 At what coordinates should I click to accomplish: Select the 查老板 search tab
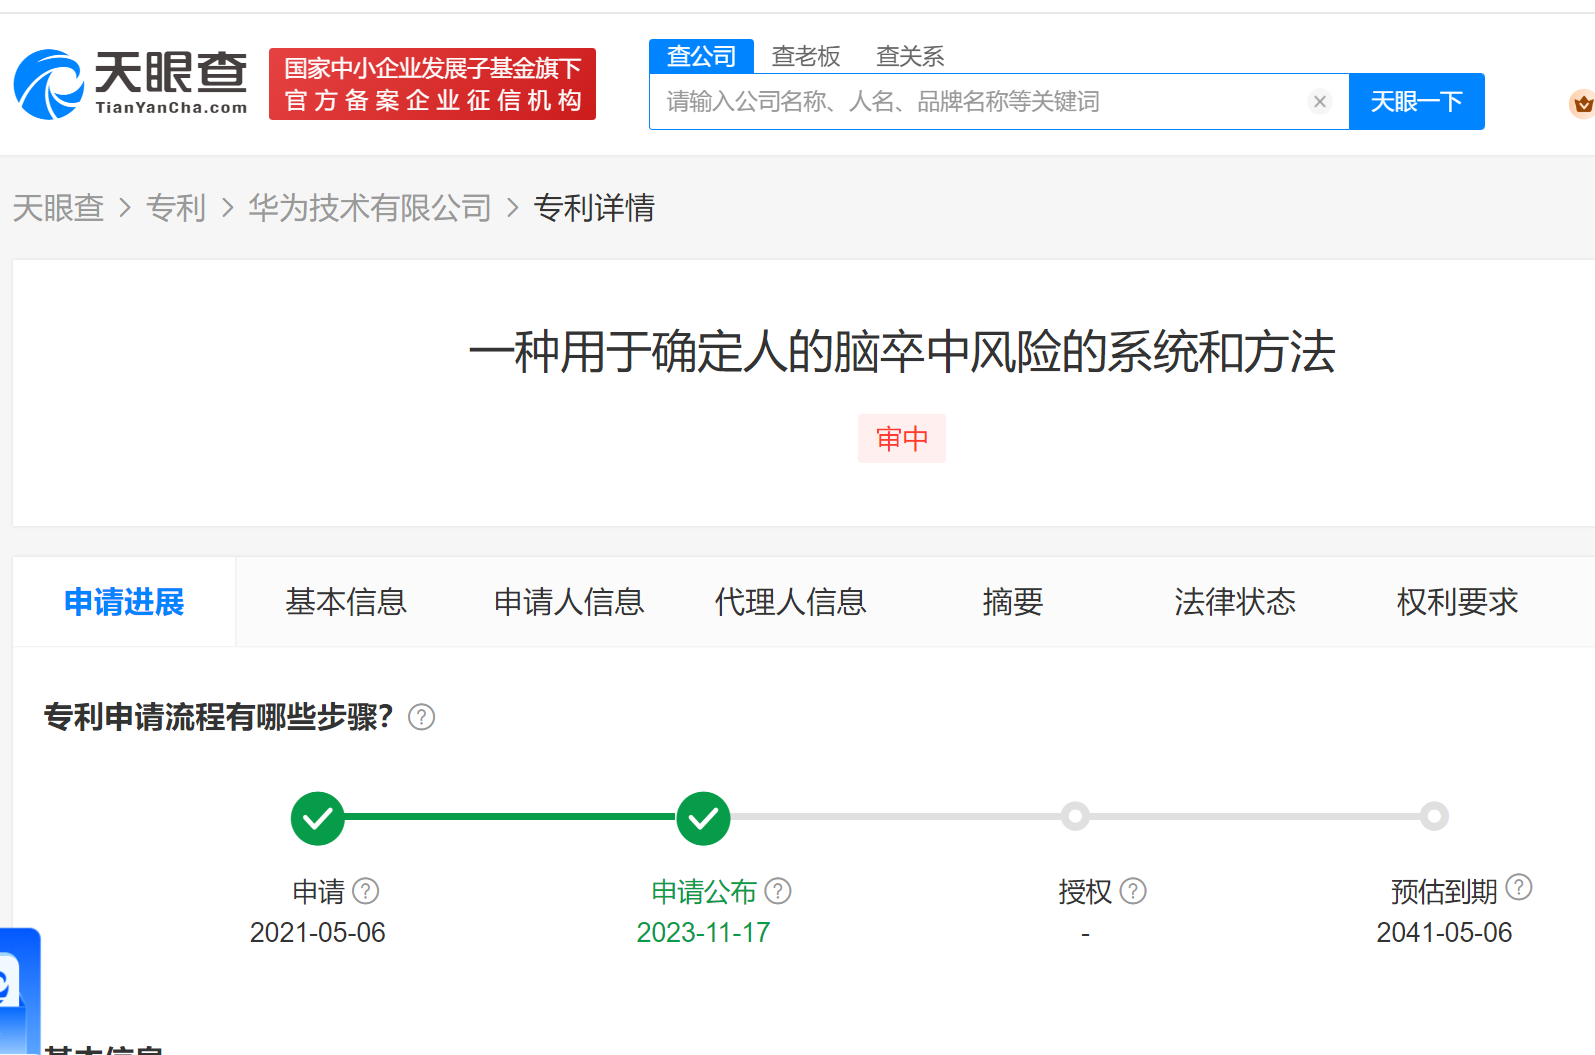pos(806,56)
